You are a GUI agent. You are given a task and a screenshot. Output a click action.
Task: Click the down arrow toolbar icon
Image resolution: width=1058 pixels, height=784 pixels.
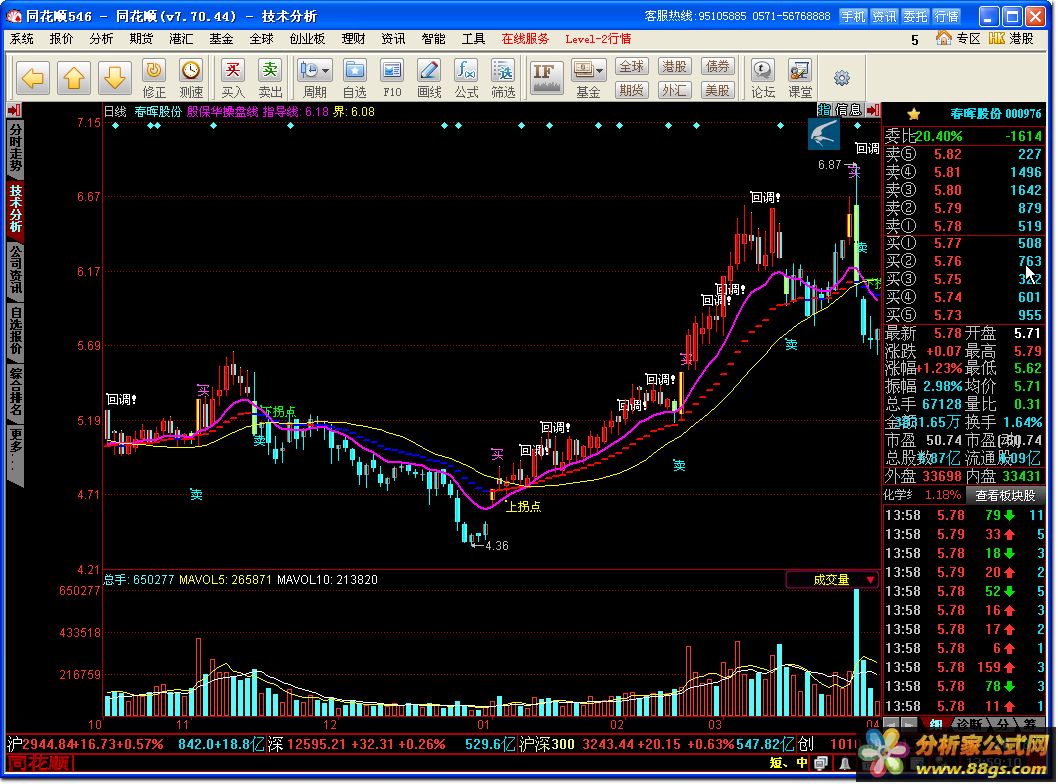click(x=114, y=78)
